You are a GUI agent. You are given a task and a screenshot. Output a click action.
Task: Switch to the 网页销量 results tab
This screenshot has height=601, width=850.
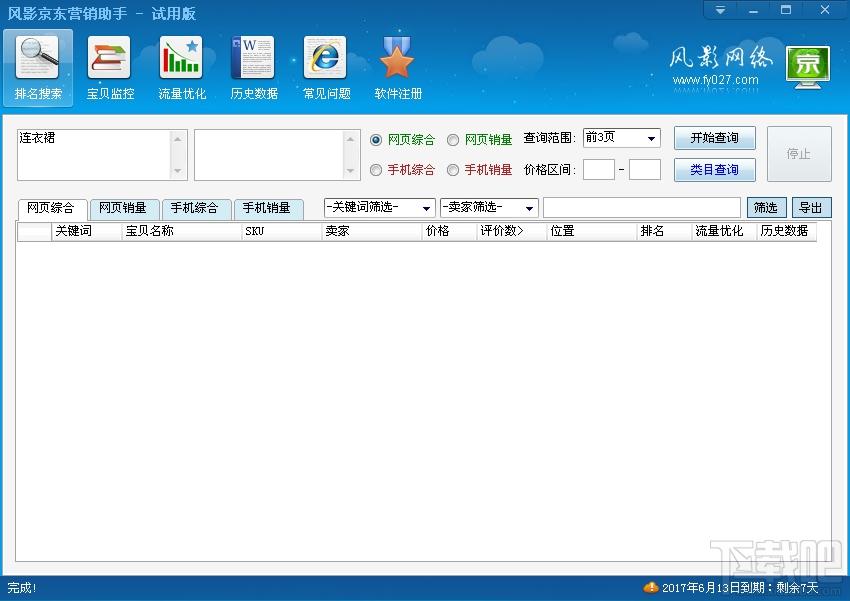click(125, 208)
